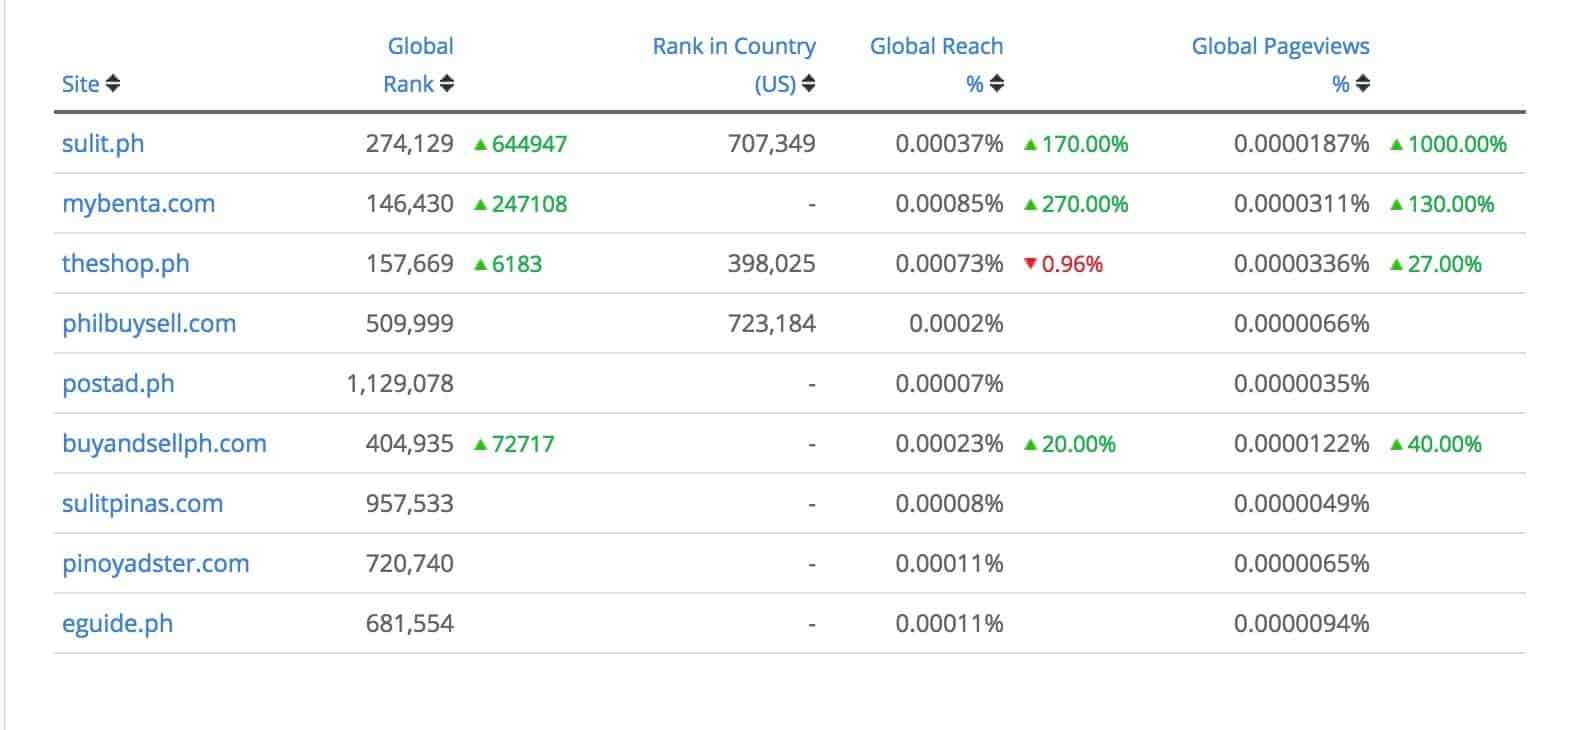Screen dimensions: 1578x730
Task: Click green up arrow beside 1000.00%
Action: click(1397, 144)
